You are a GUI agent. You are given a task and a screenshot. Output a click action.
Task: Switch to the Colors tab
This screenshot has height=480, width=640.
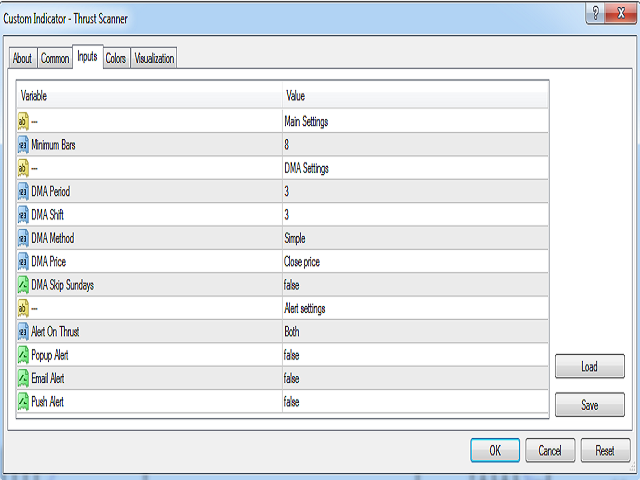pos(116,59)
